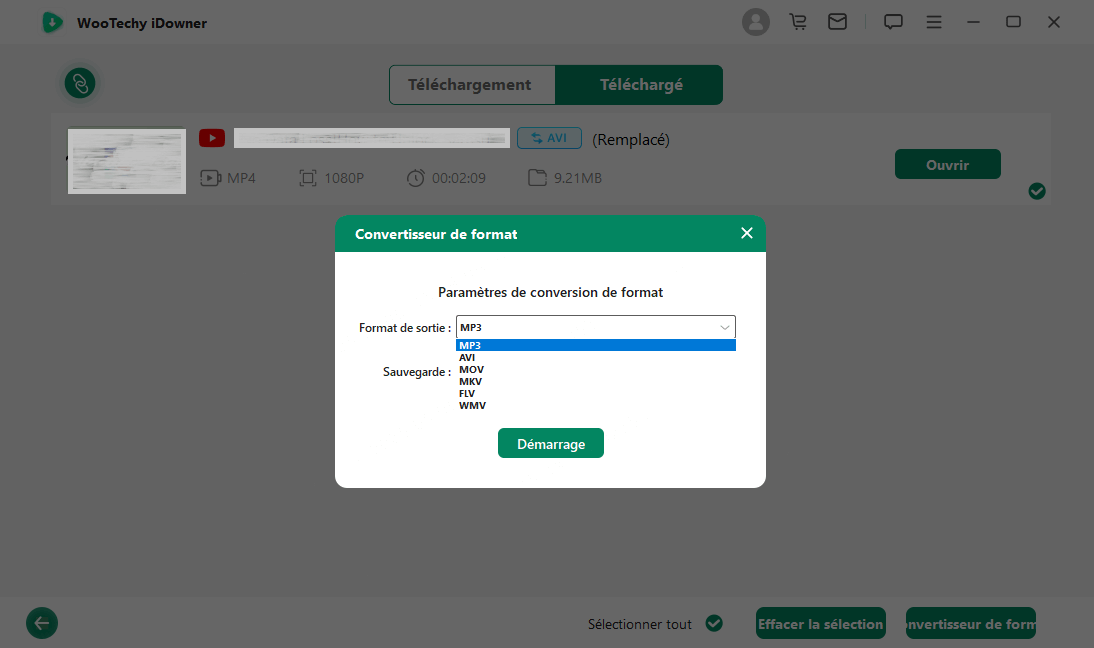This screenshot has width=1094, height=648.
Task: Click Effacer la sélection at the bottom
Action: pos(820,622)
